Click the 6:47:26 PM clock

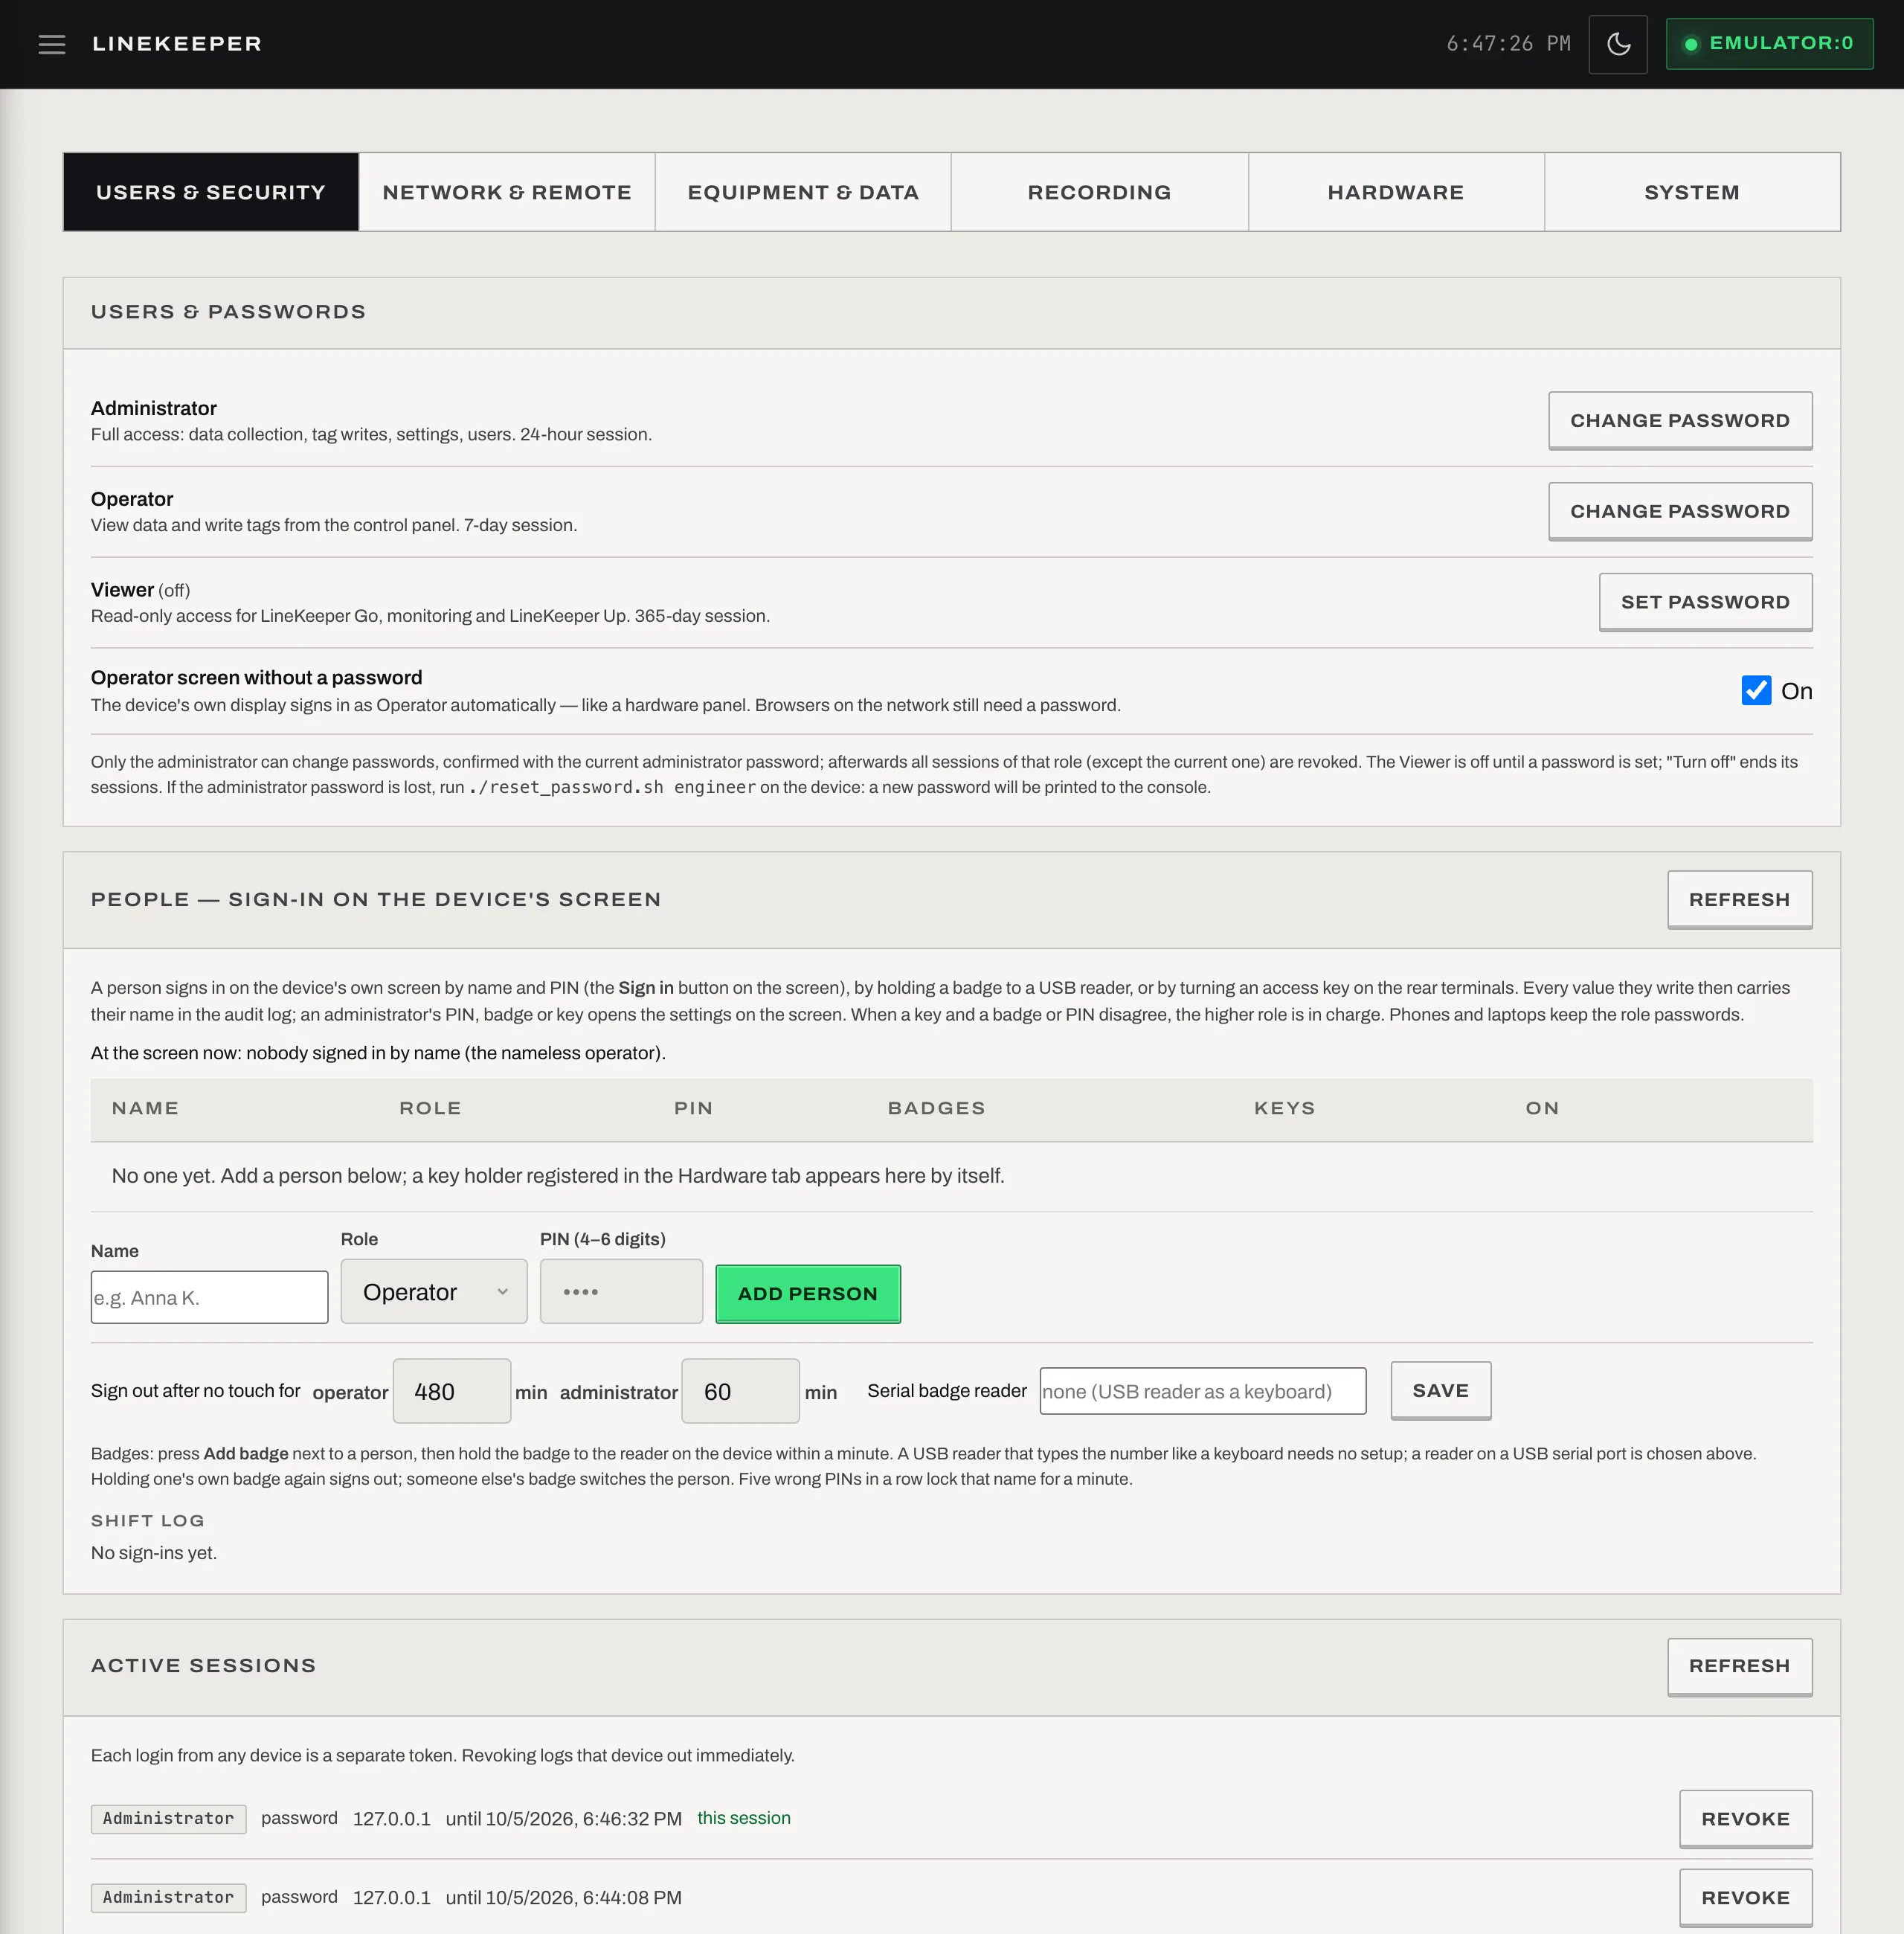[x=1508, y=44]
